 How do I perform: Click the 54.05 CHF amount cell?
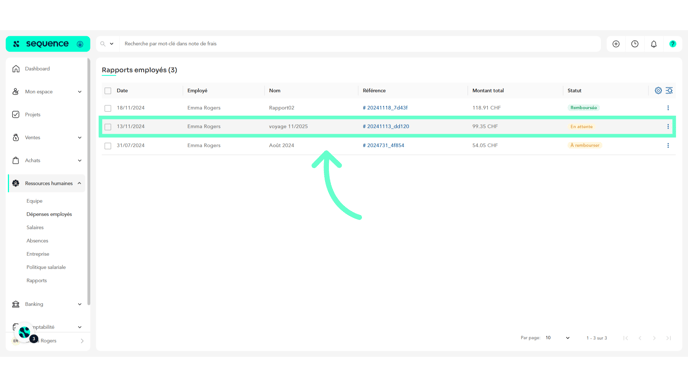[x=485, y=145]
